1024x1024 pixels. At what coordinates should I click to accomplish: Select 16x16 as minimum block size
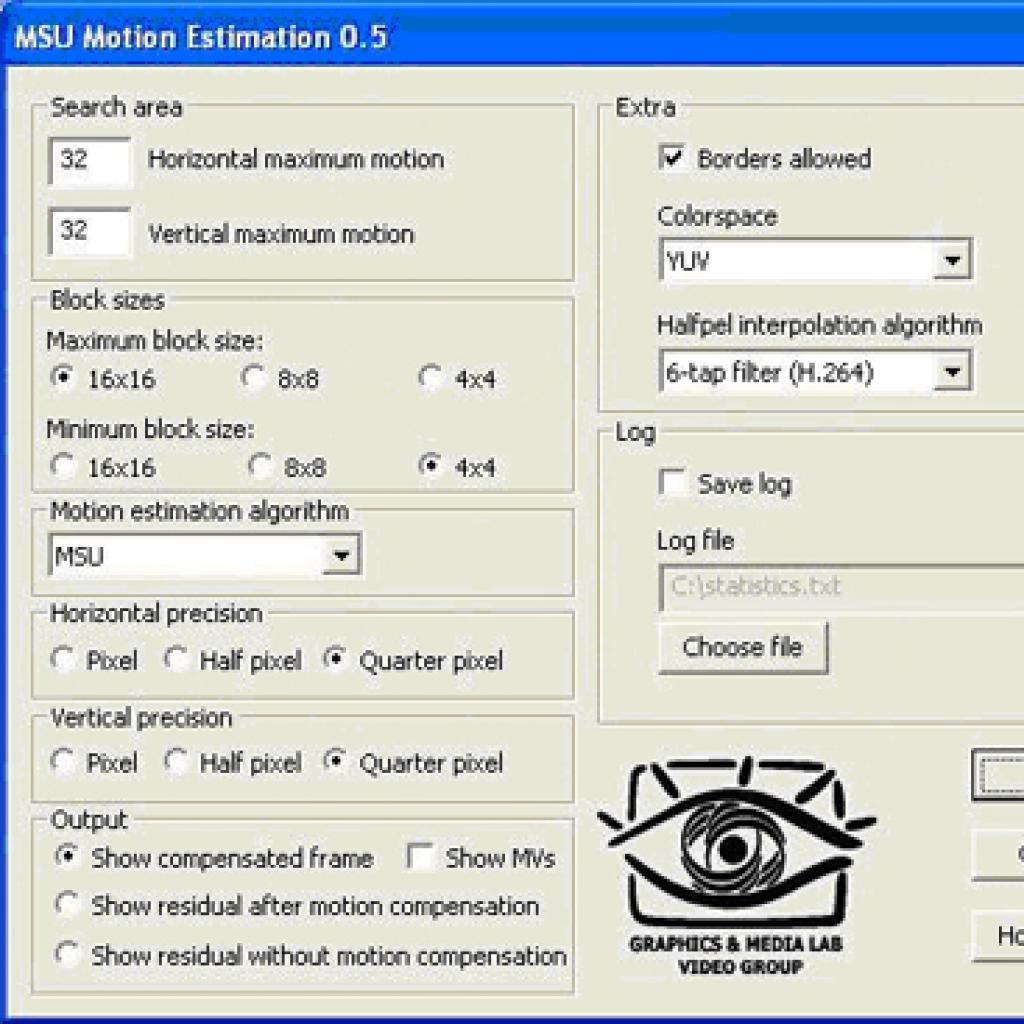point(63,466)
